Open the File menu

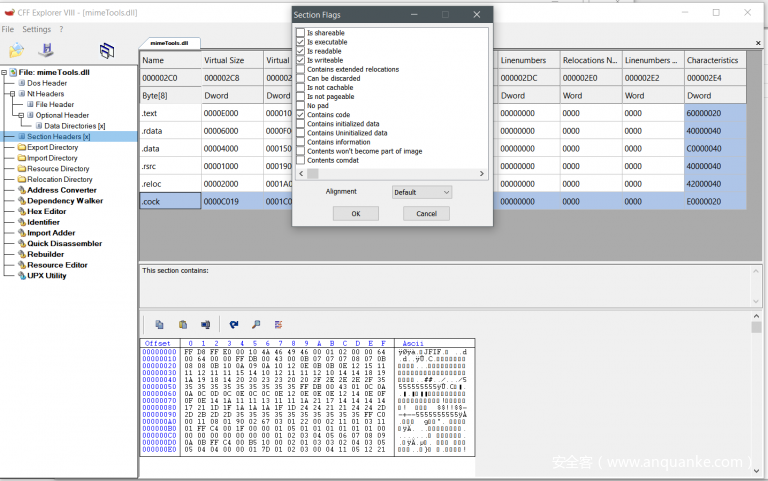(x=8, y=29)
